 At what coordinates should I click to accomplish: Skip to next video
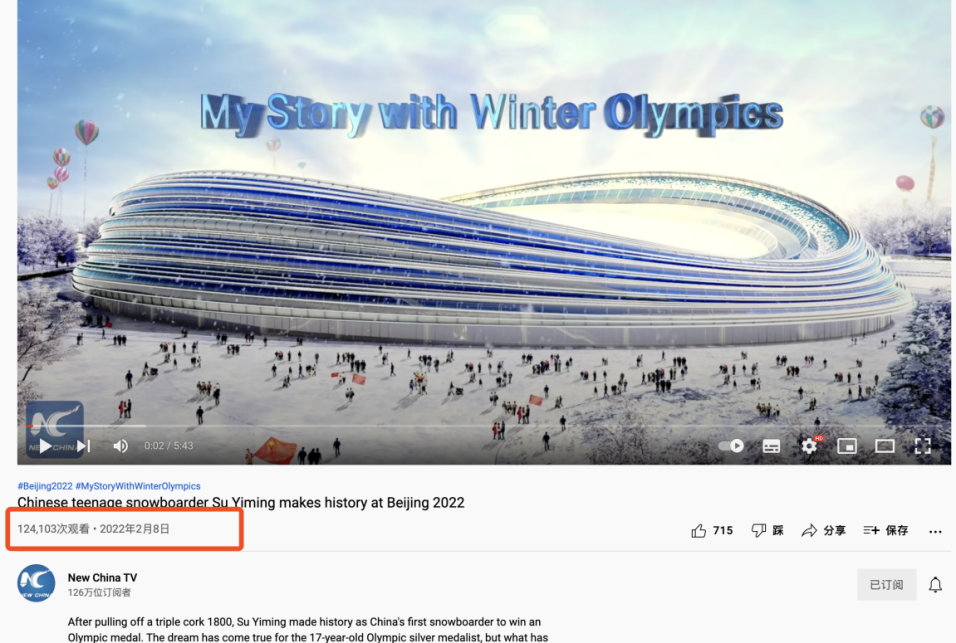[84, 446]
